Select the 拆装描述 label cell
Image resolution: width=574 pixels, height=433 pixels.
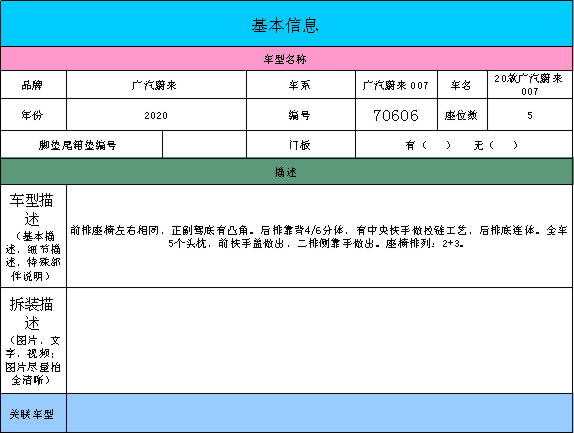(x=33, y=340)
